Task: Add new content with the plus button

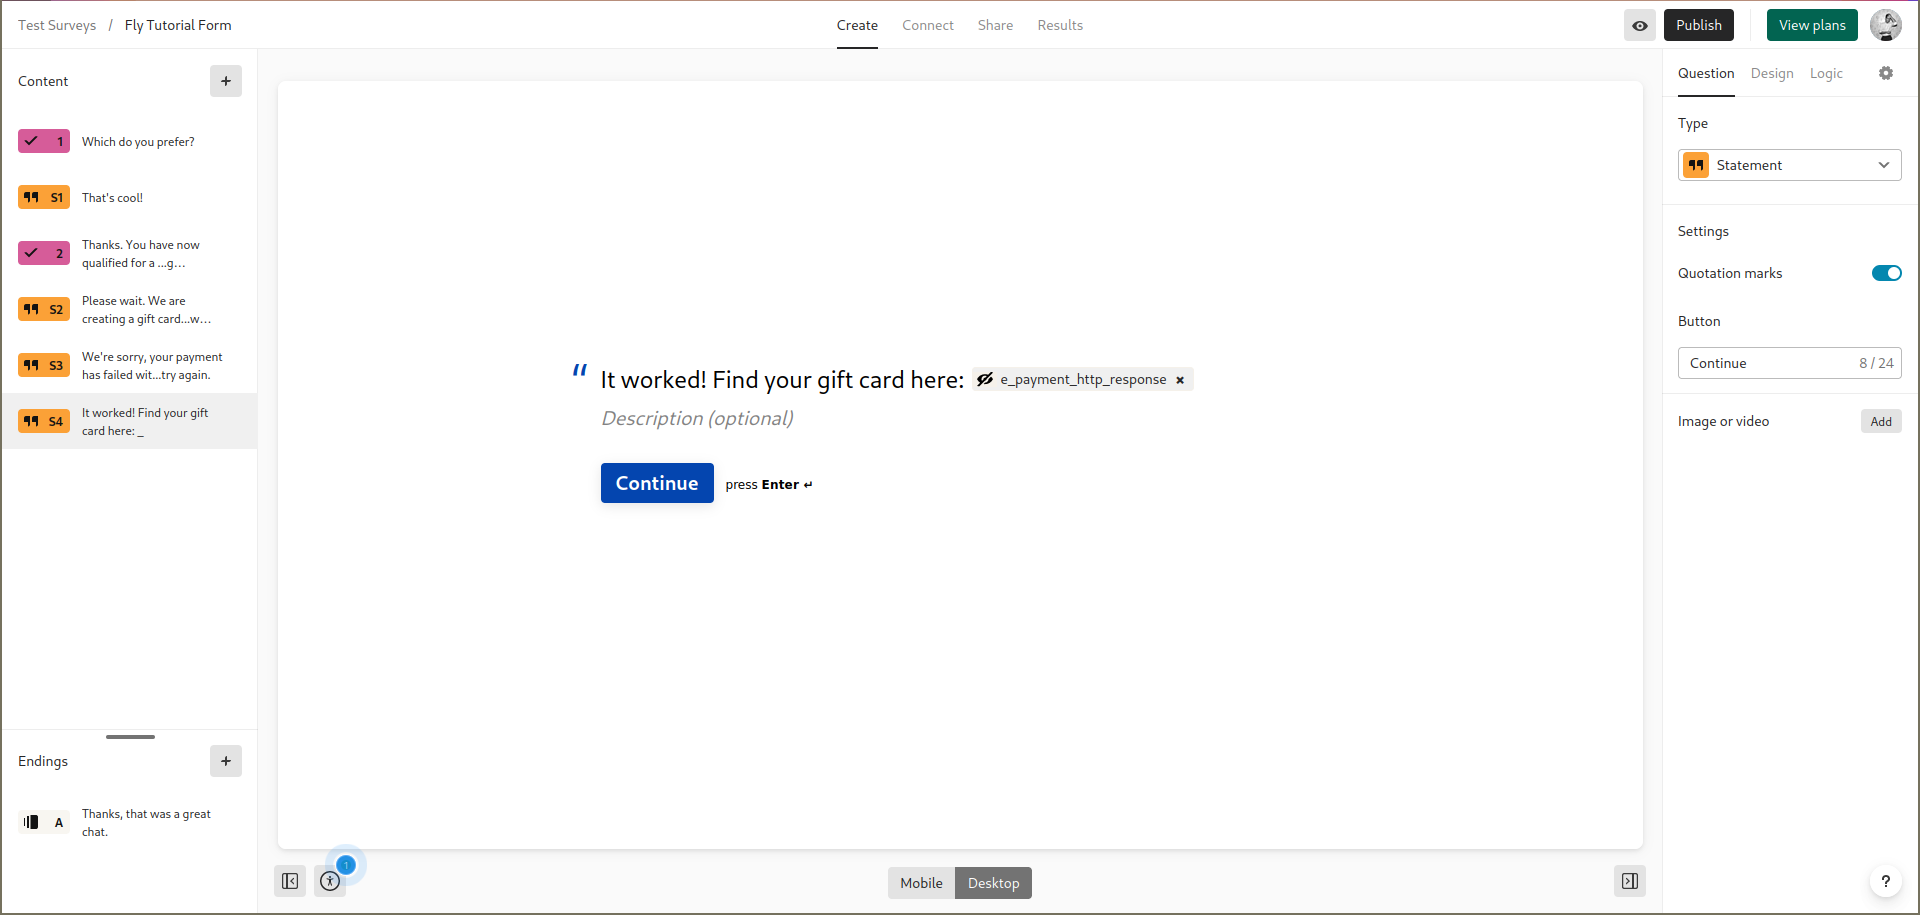Action: [x=226, y=81]
